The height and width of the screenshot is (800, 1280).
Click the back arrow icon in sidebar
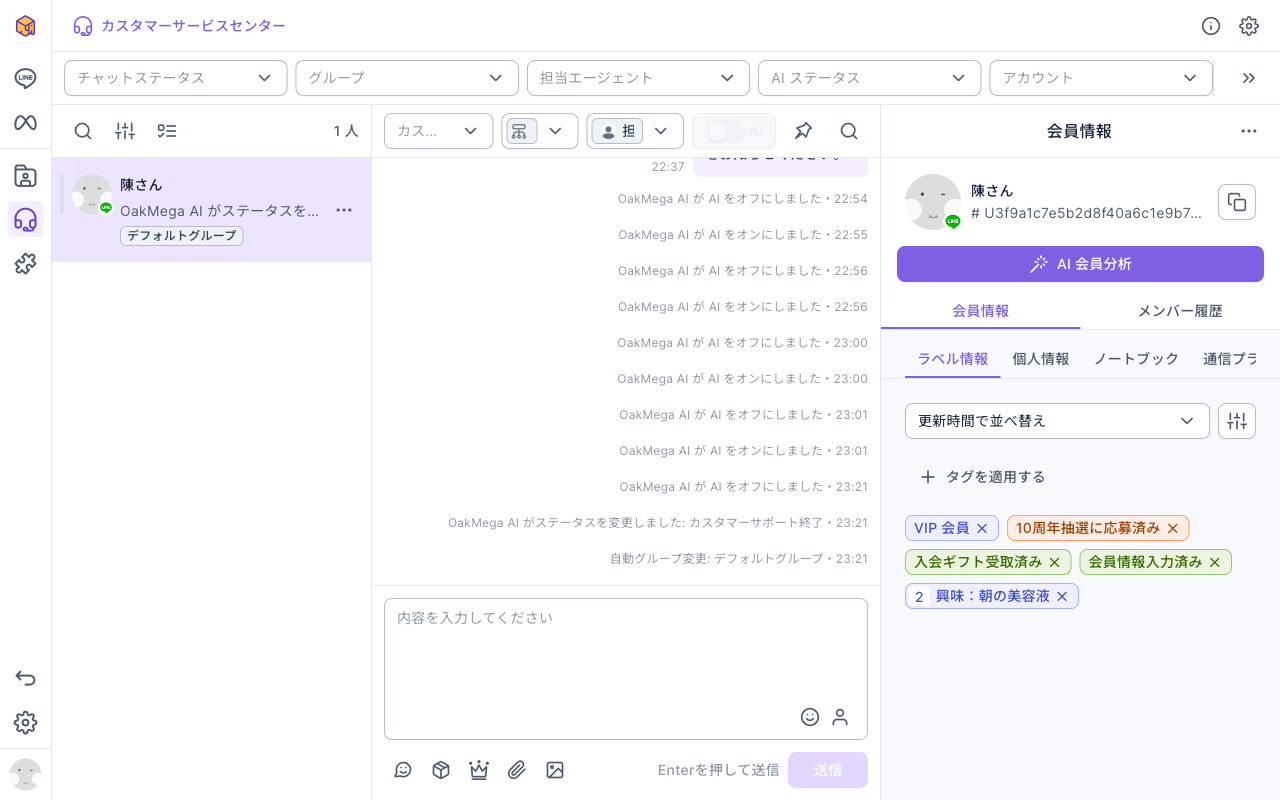pos(25,679)
